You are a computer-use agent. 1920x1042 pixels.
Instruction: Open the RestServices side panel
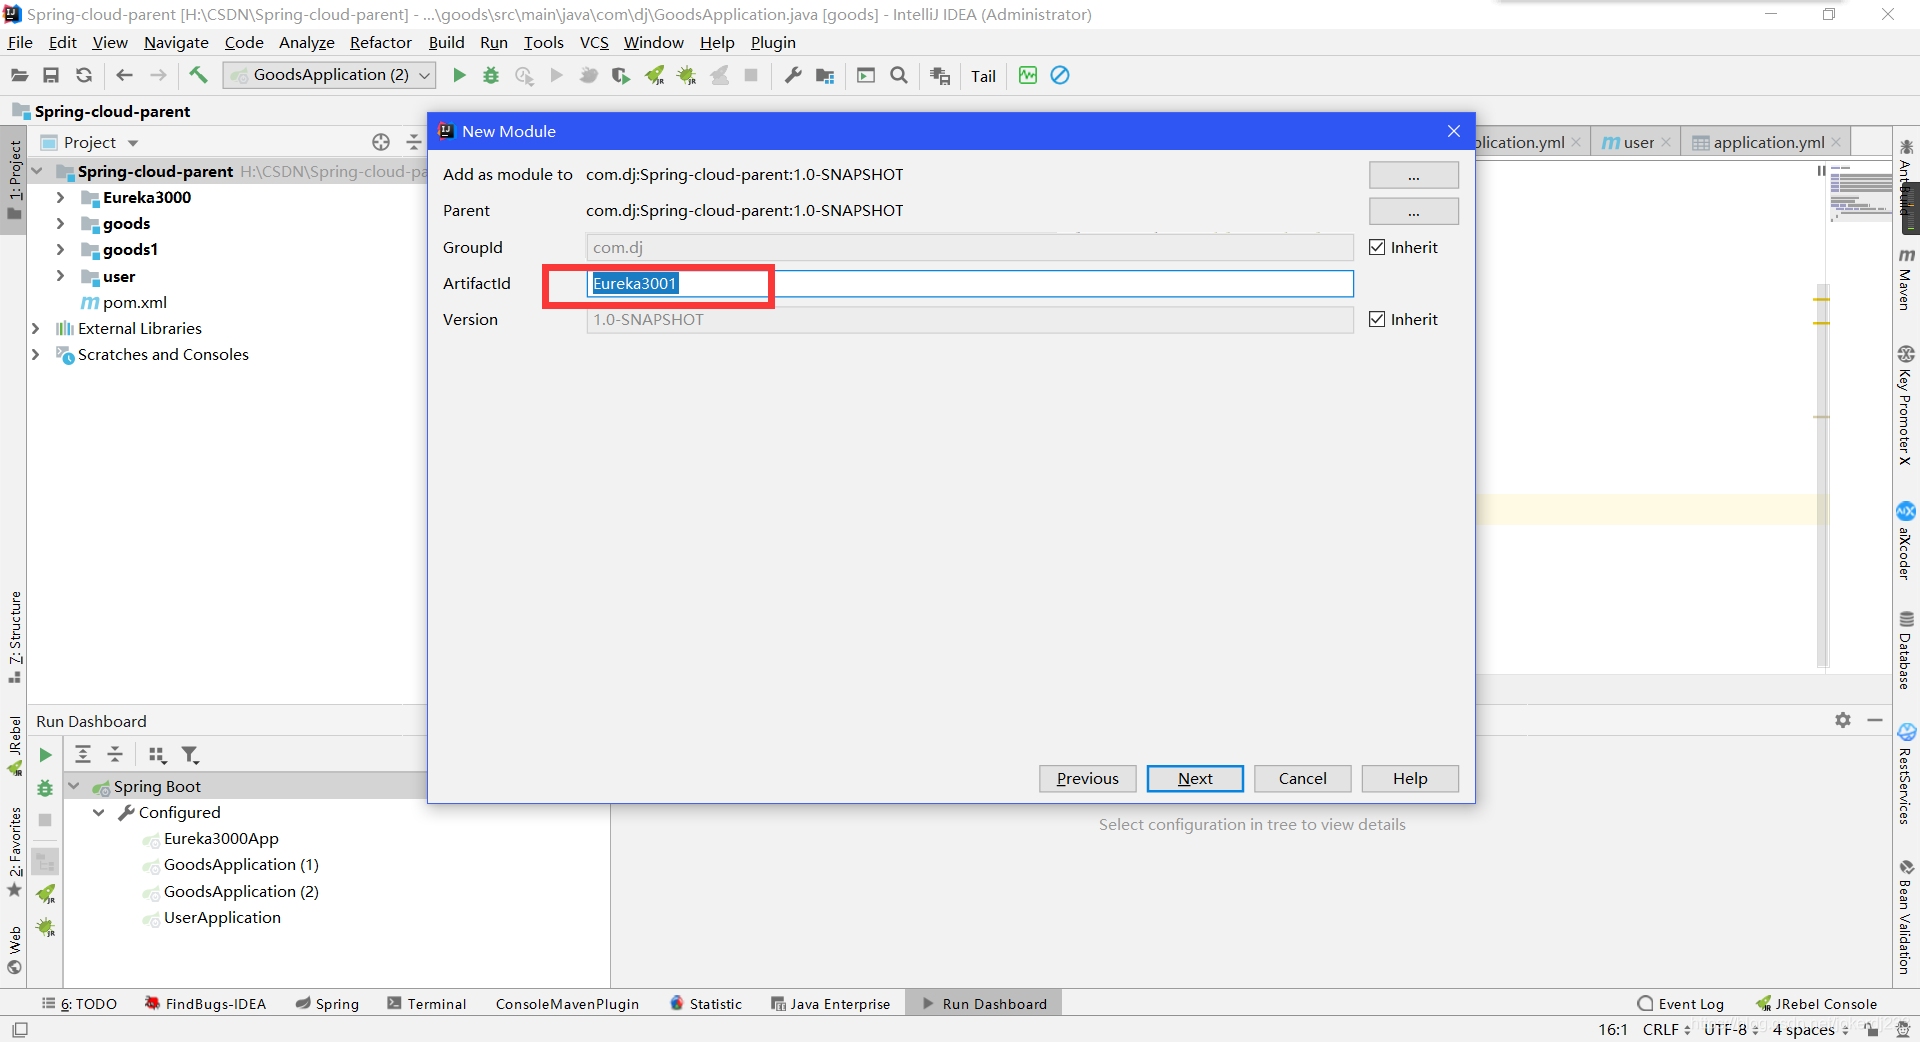(x=1906, y=774)
